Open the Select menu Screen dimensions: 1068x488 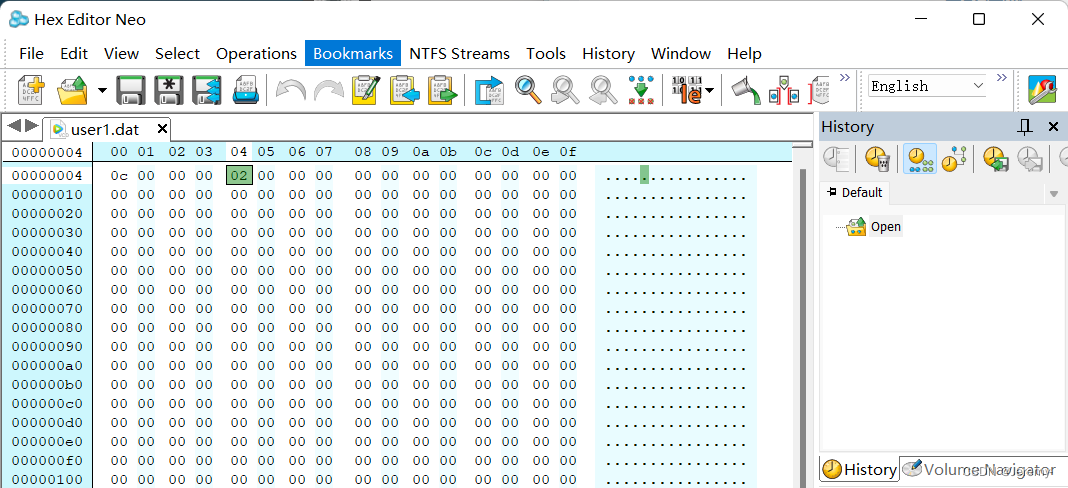[177, 54]
